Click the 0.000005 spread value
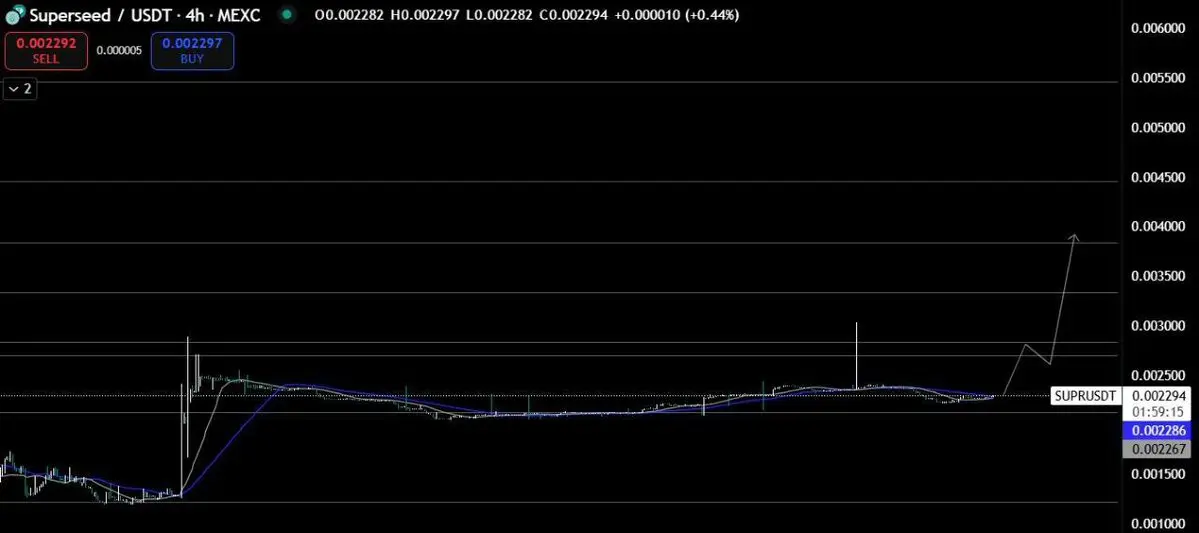The width and height of the screenshot is (1199, 533). point(119,50)
